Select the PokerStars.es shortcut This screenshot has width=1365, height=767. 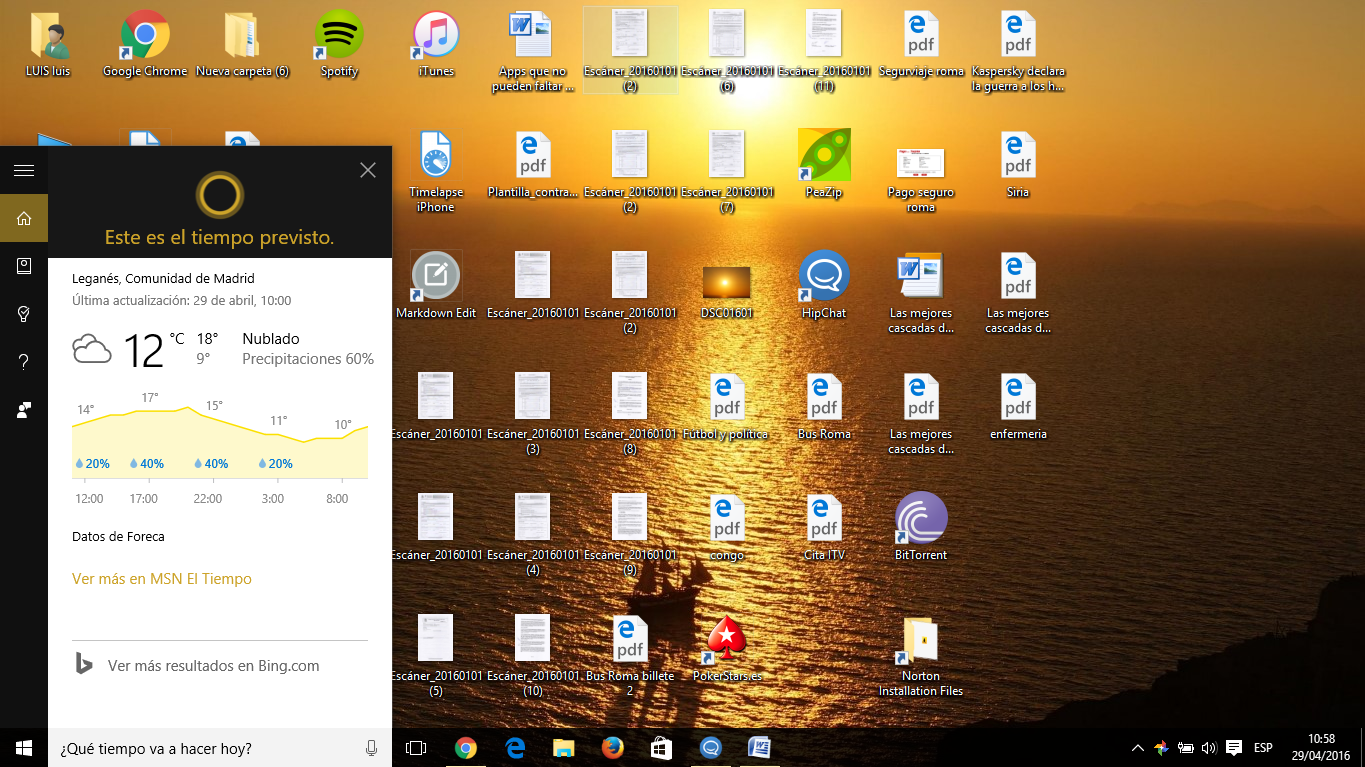point(727,649)
